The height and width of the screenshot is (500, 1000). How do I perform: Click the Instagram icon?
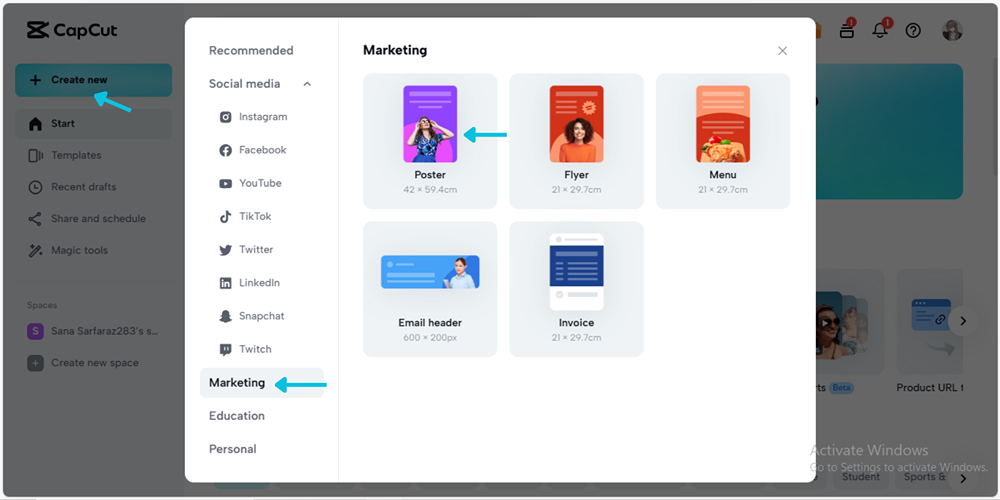click(x=225, y=117)
